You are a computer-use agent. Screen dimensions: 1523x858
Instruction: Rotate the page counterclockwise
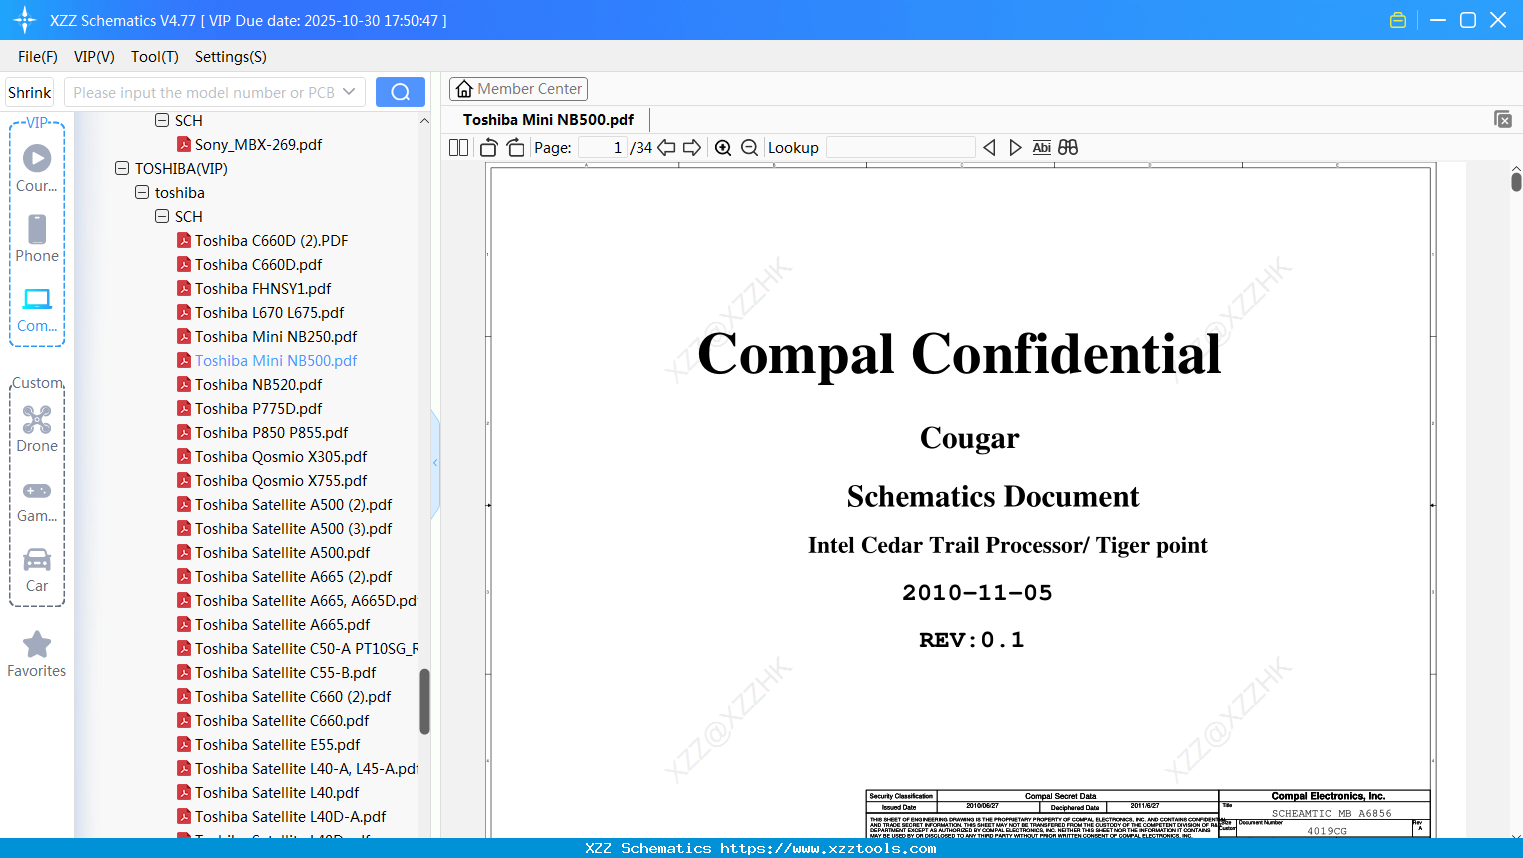[489, 148]
